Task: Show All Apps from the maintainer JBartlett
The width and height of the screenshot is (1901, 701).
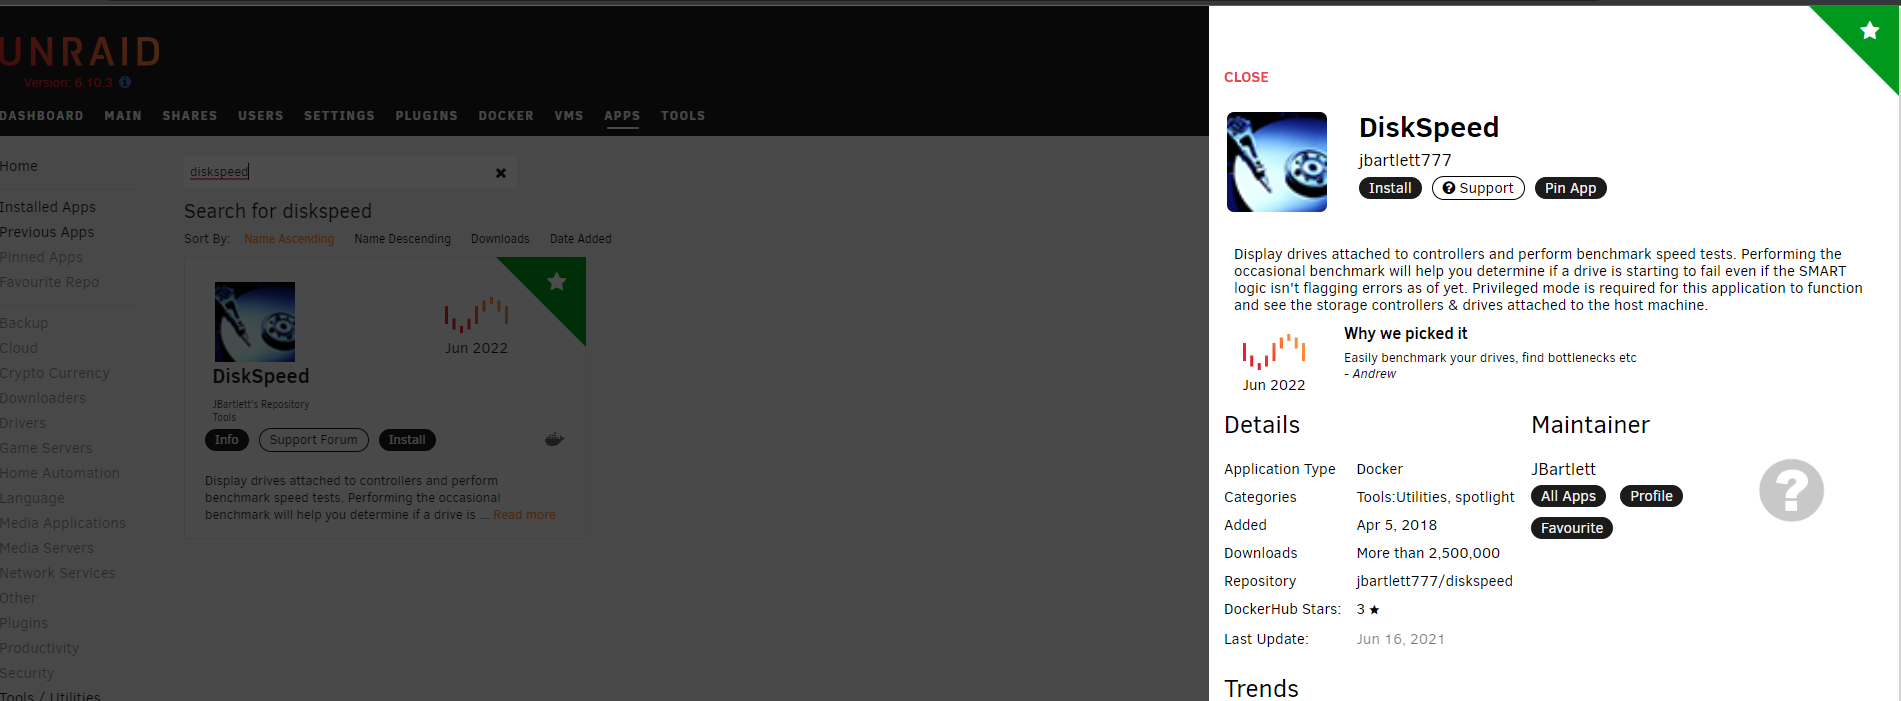Action: 1568,496
